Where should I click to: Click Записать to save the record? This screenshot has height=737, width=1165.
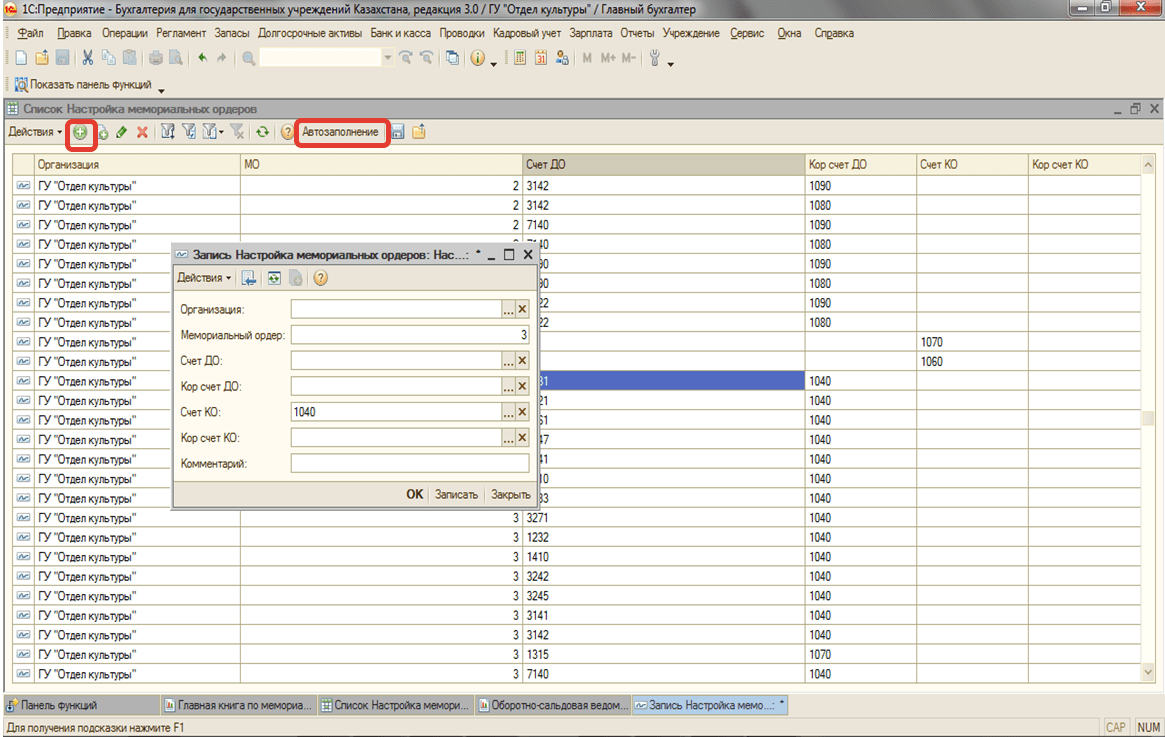(x=456, y=494)
